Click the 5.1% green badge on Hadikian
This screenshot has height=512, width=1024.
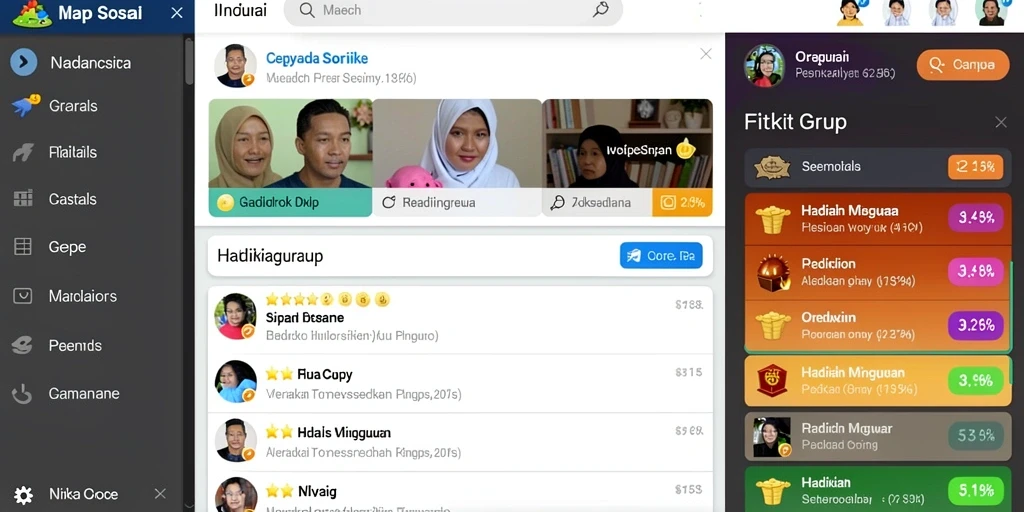click(976, 489)
